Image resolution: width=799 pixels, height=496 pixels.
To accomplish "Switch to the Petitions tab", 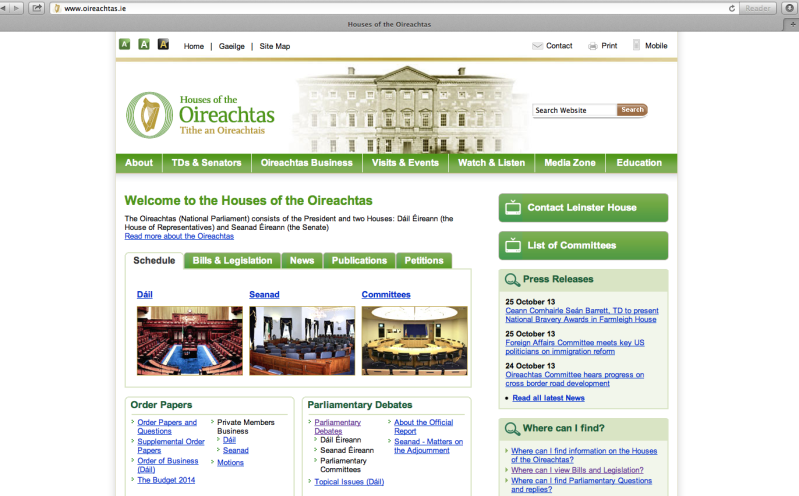I will pyautogui.click(x=424, y=260).
